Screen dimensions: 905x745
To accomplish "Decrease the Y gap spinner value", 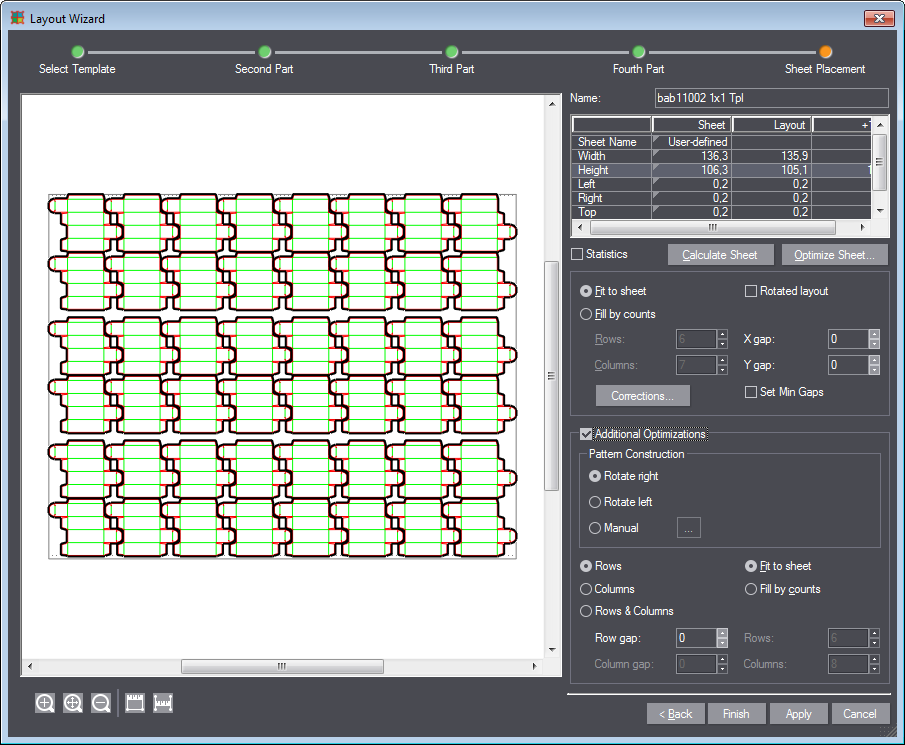I will click(874, 371).
